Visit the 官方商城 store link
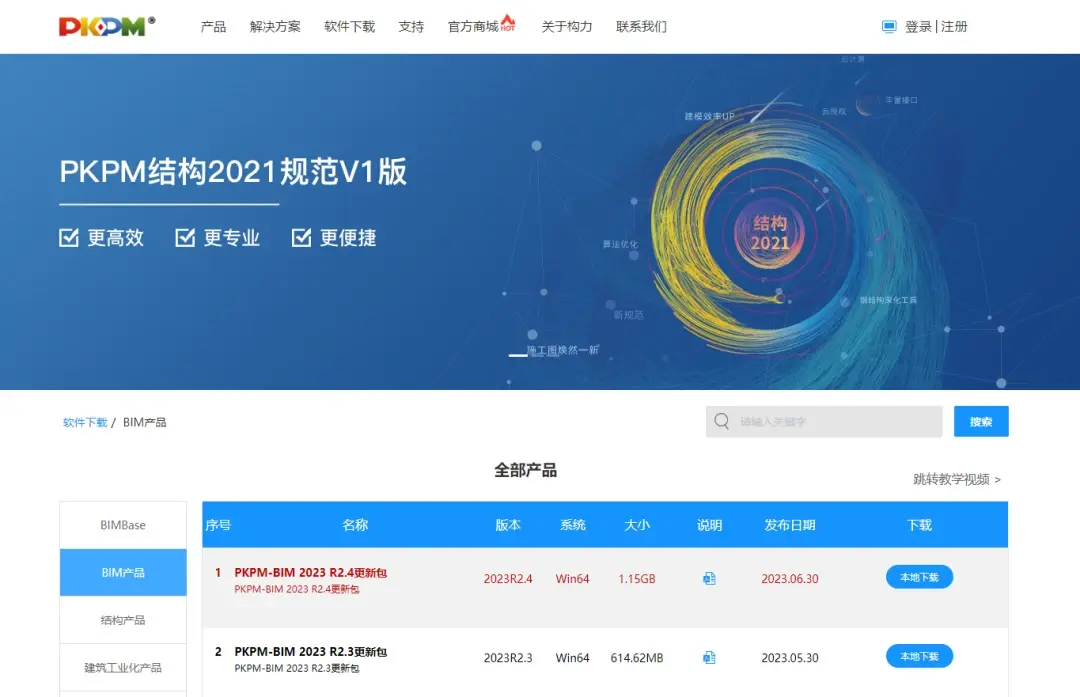The height and width of the screenshot is (697, 1080). [473, 27]
